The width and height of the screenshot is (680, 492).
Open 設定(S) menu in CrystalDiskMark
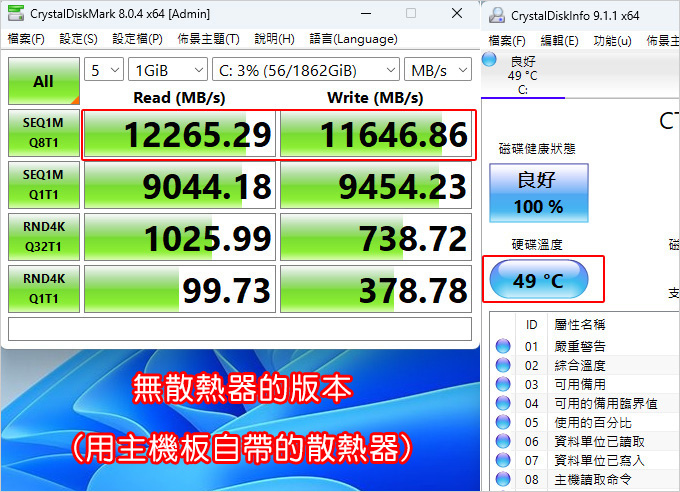(x=78, y=39)
